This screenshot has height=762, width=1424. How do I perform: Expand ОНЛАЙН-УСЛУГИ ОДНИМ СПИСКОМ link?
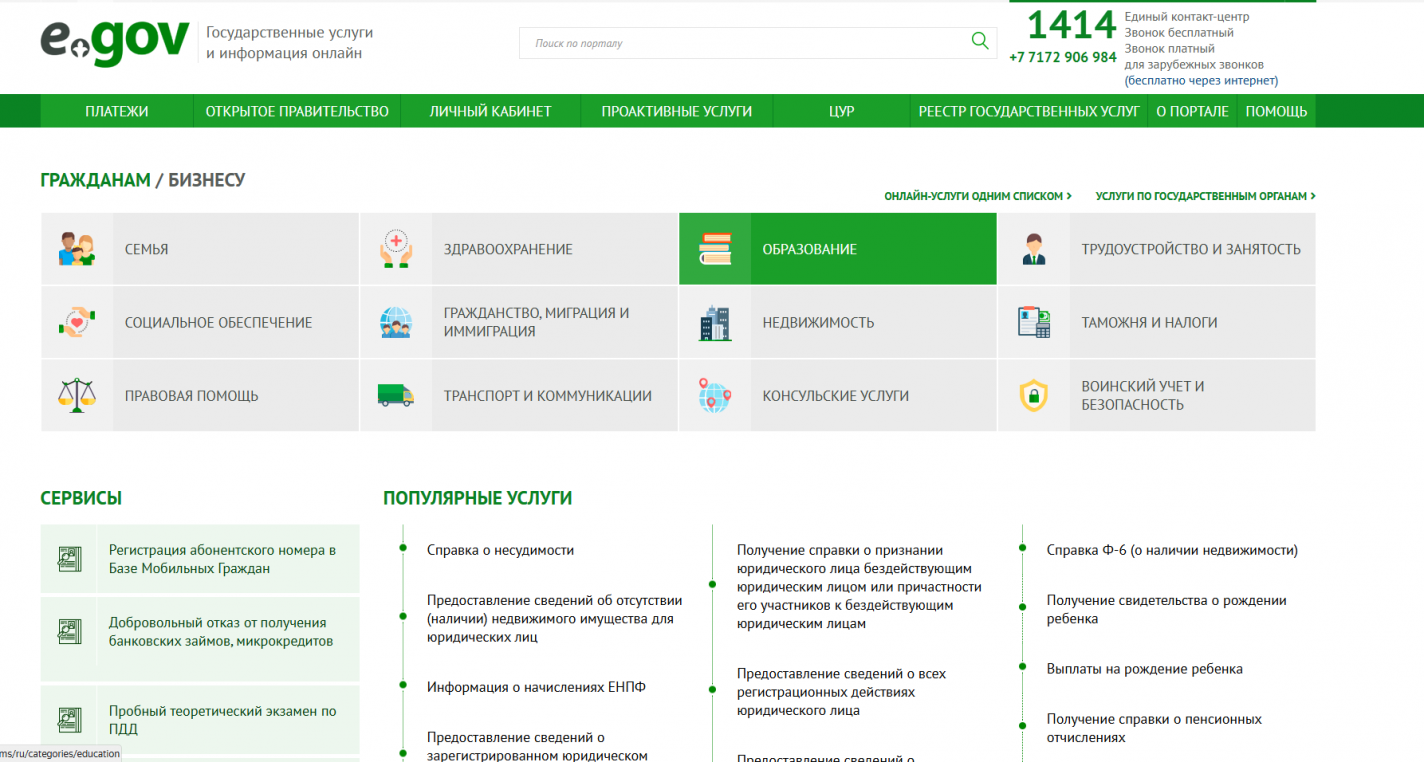[977, 197]
